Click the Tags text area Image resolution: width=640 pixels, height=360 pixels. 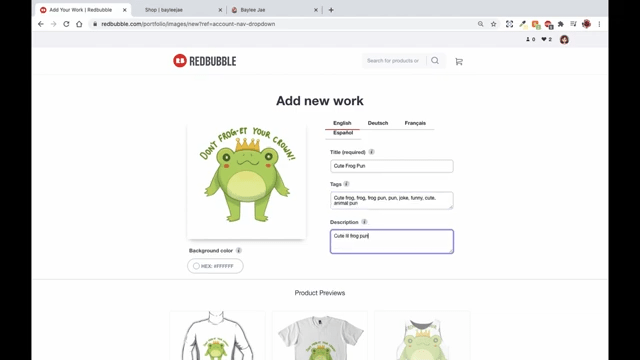point(391,200)
